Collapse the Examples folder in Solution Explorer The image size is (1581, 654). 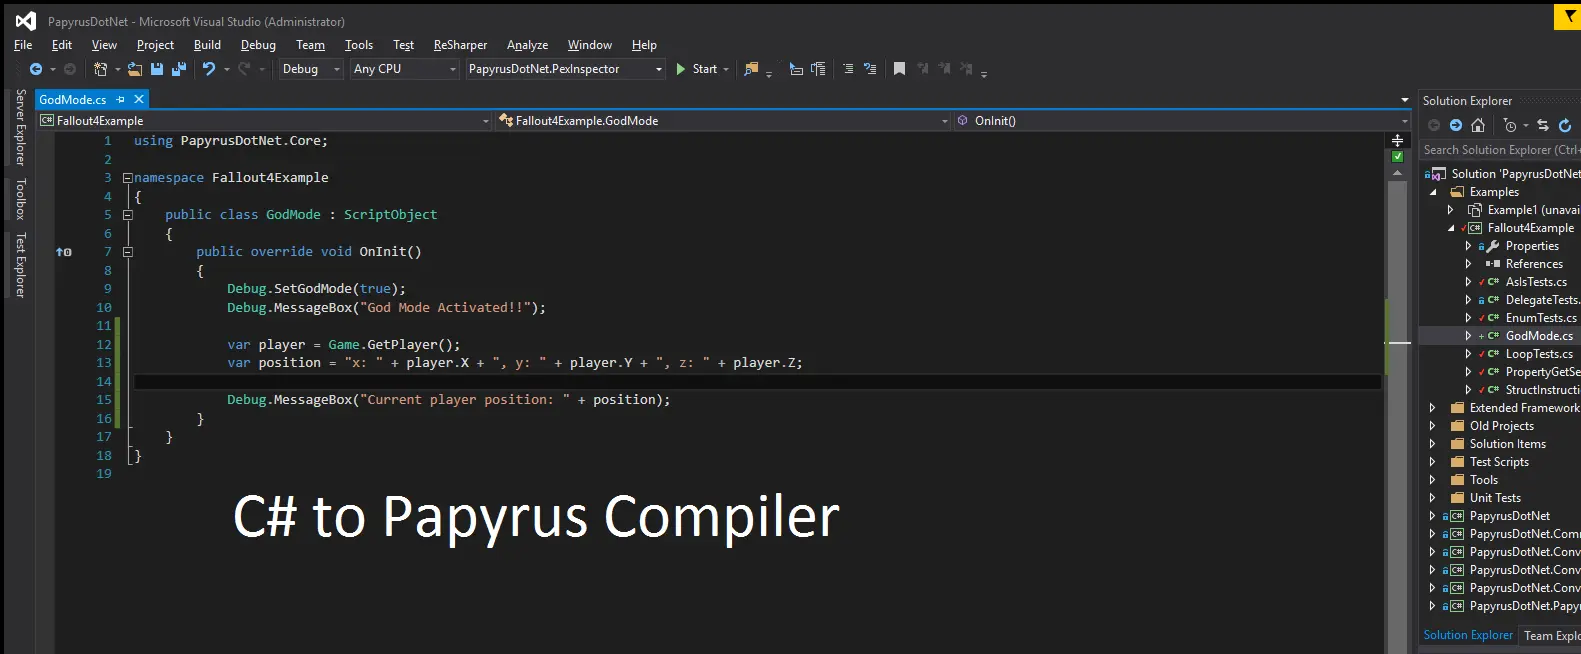point(1433,192)
